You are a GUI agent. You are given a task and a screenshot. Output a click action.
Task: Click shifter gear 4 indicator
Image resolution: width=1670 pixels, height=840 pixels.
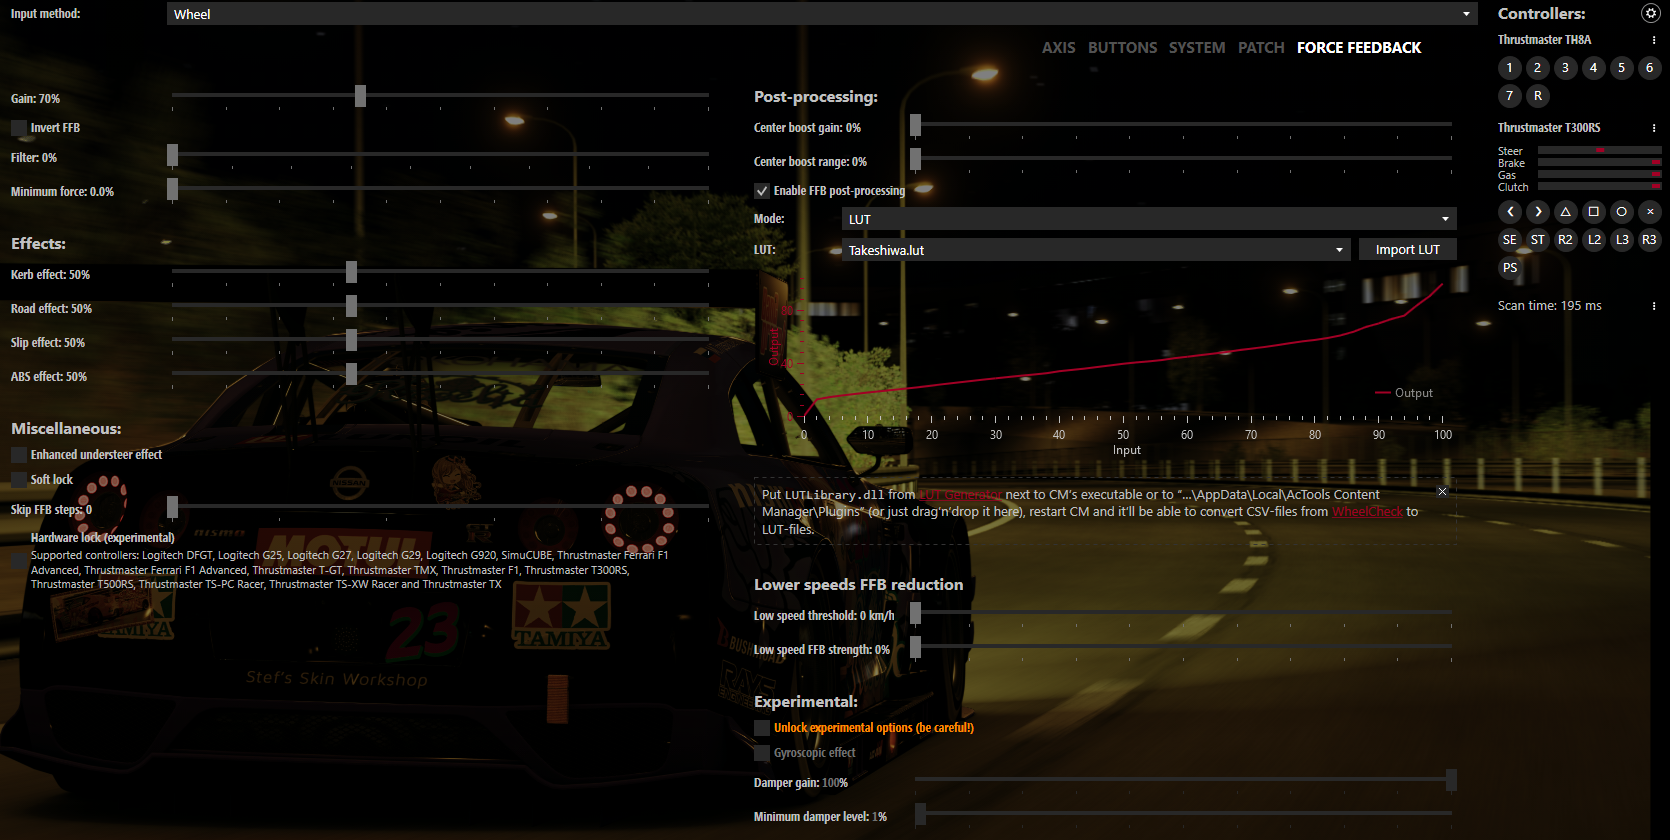1594,68
